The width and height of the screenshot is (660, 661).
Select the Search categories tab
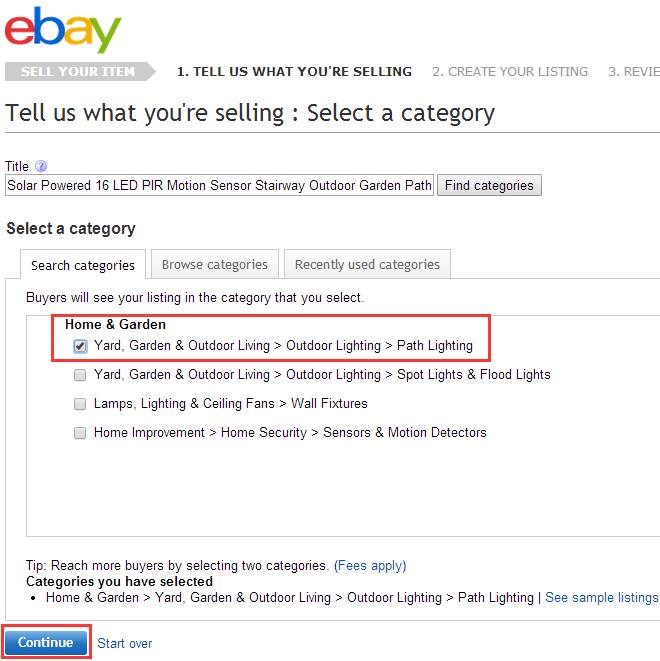[x=83, y=265]
